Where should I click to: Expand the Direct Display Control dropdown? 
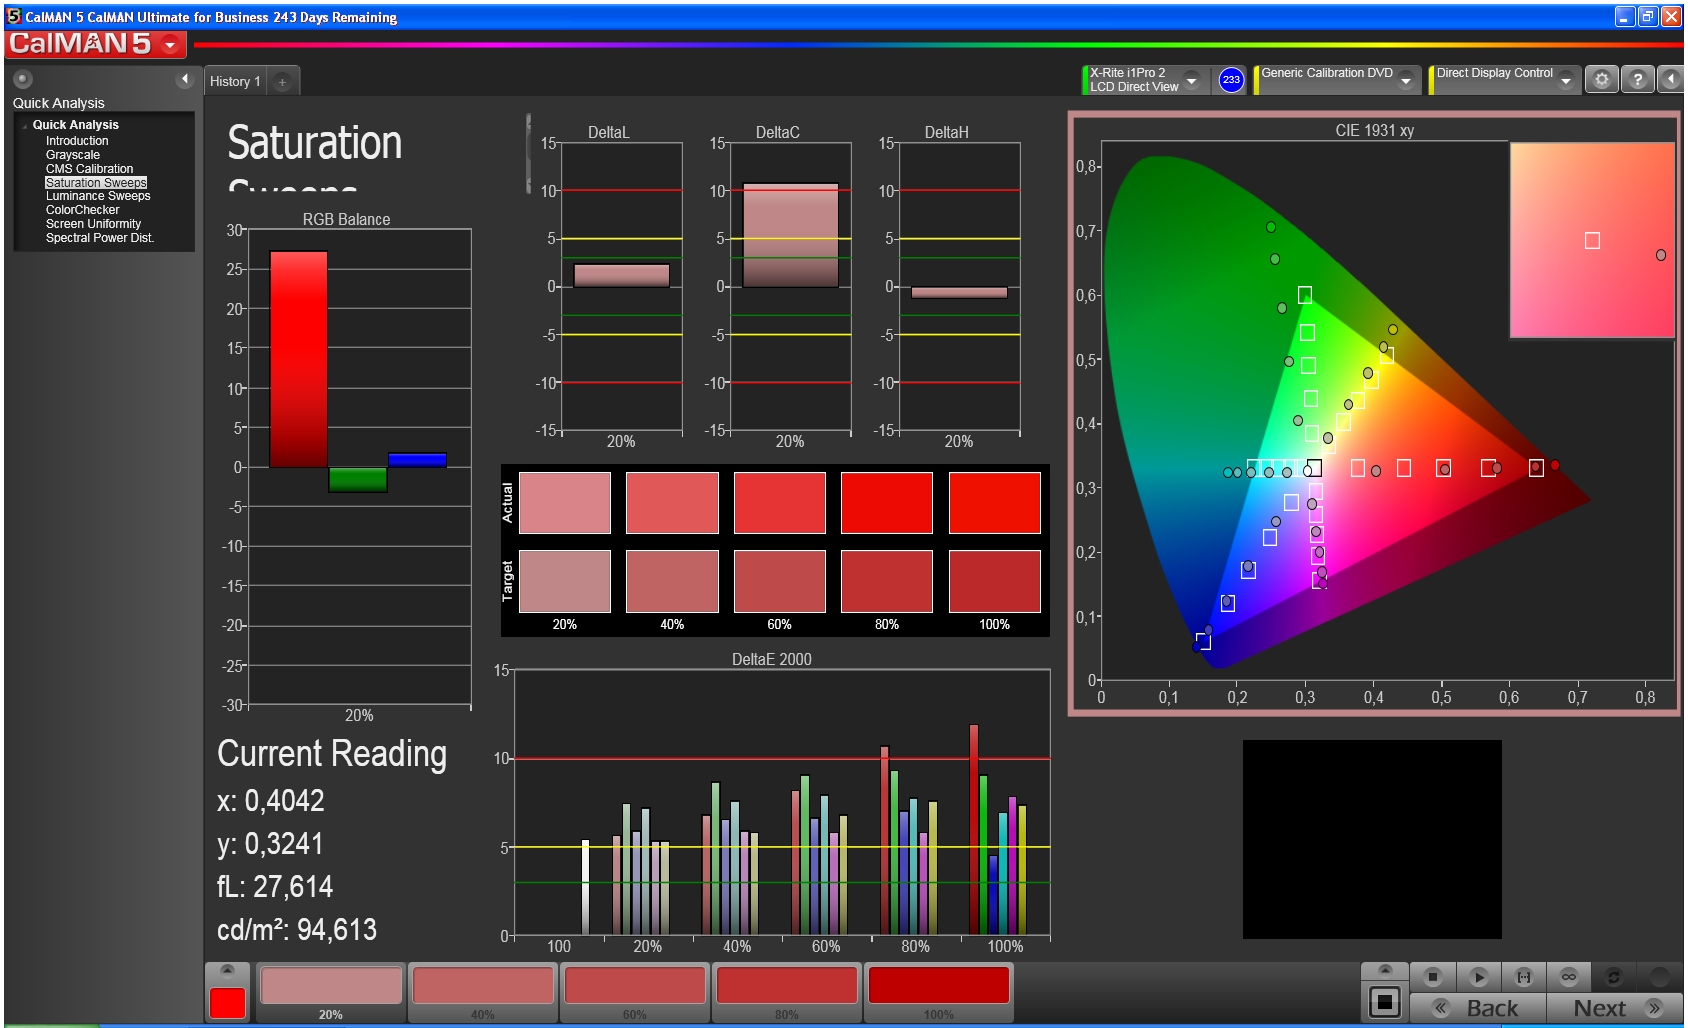[x=1565, y=81]
